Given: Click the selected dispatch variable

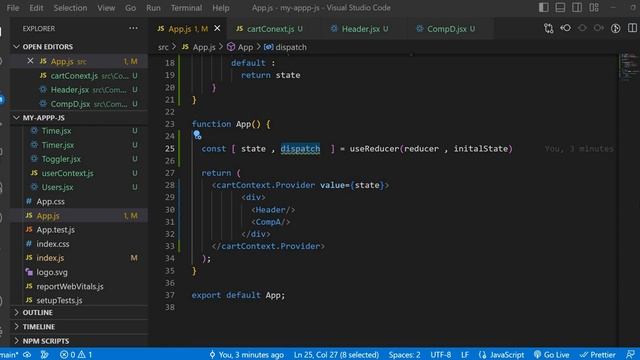Looking at the screenshot, I should [300, 149].
